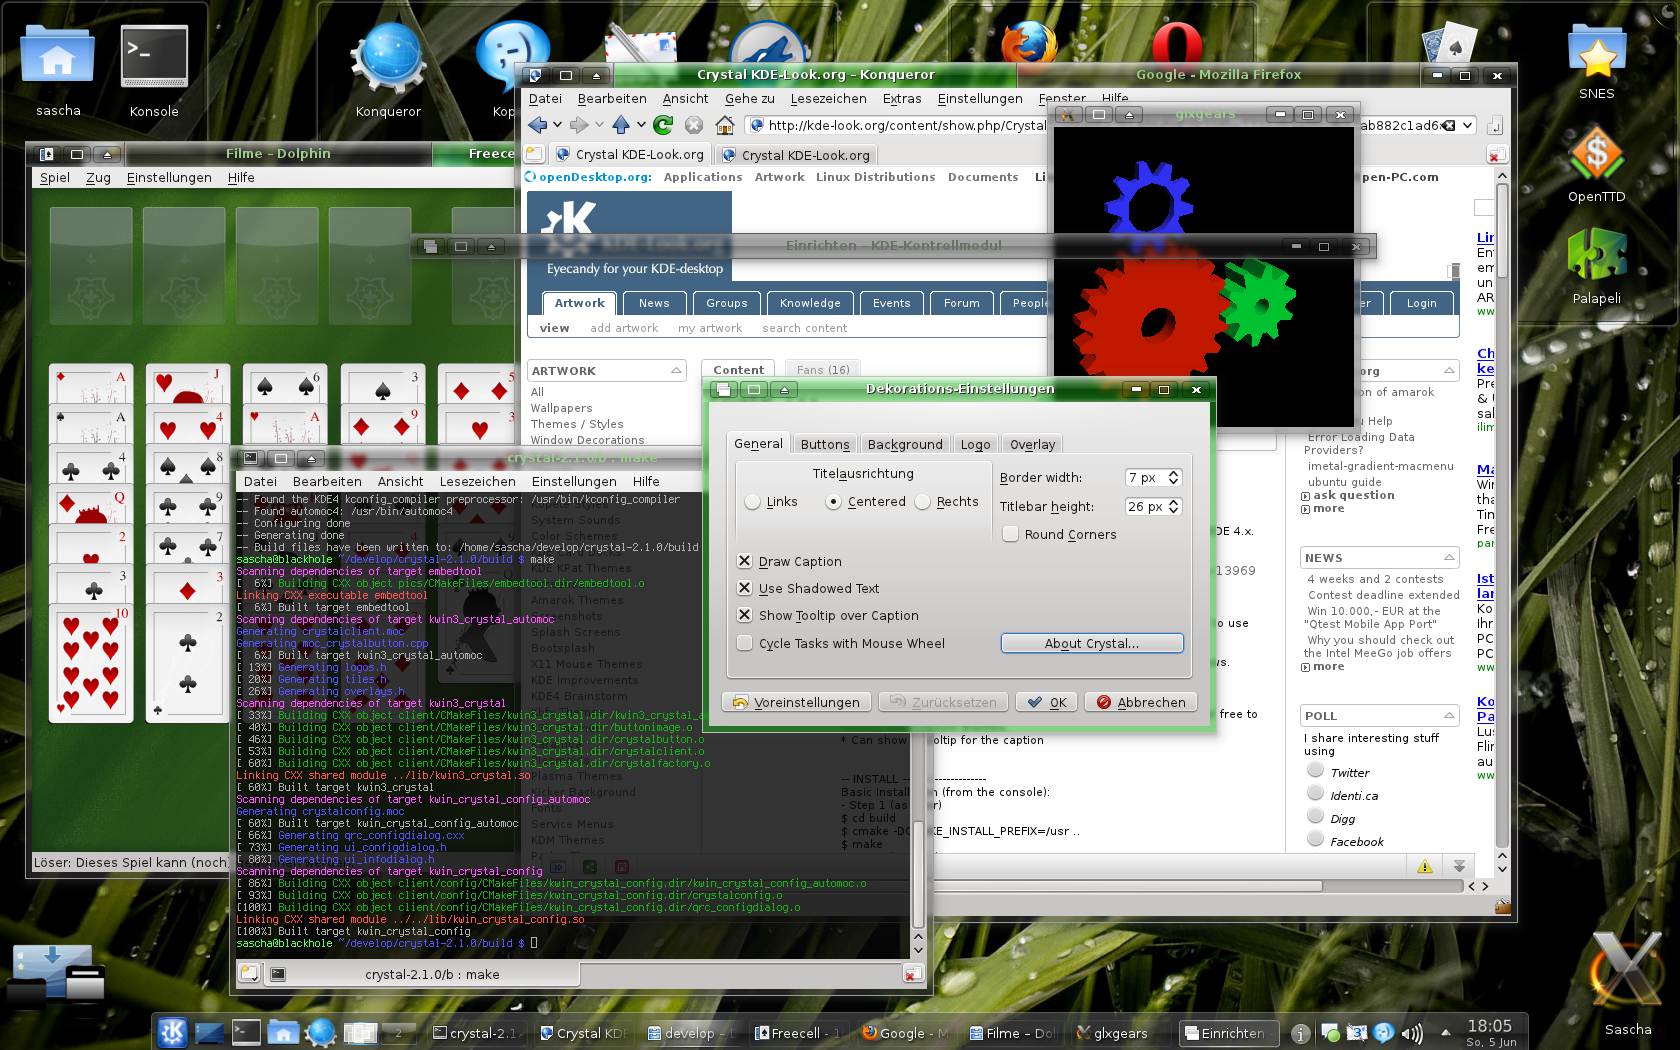Click the info icon in the system tray

pyautogui.click(x=1300, y=1033)
